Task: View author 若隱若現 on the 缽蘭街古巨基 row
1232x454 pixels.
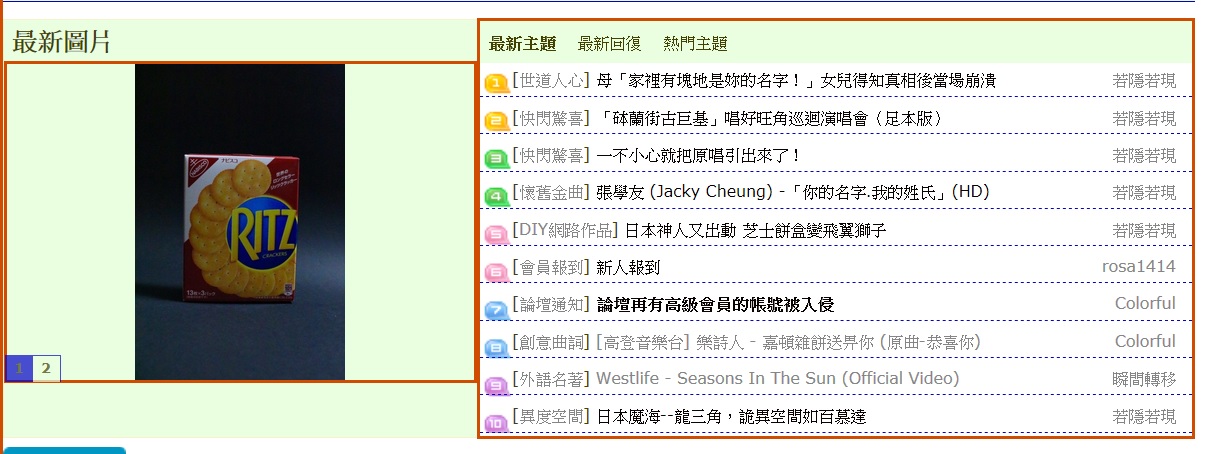Action: (1144, 118)
